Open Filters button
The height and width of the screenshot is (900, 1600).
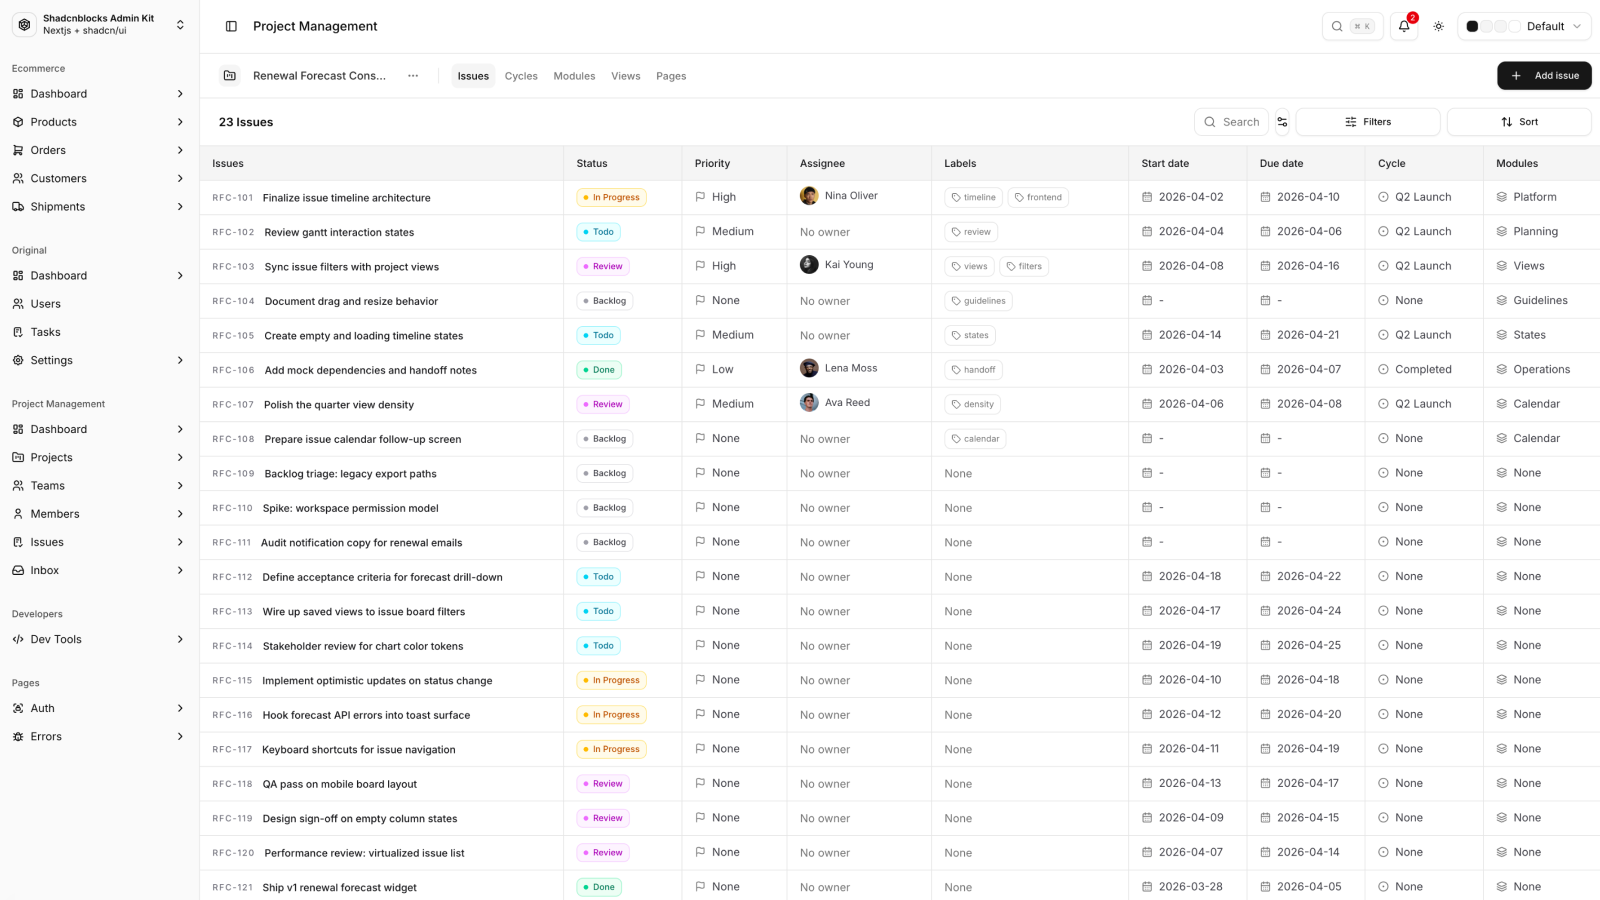[x=1368, y=122]
